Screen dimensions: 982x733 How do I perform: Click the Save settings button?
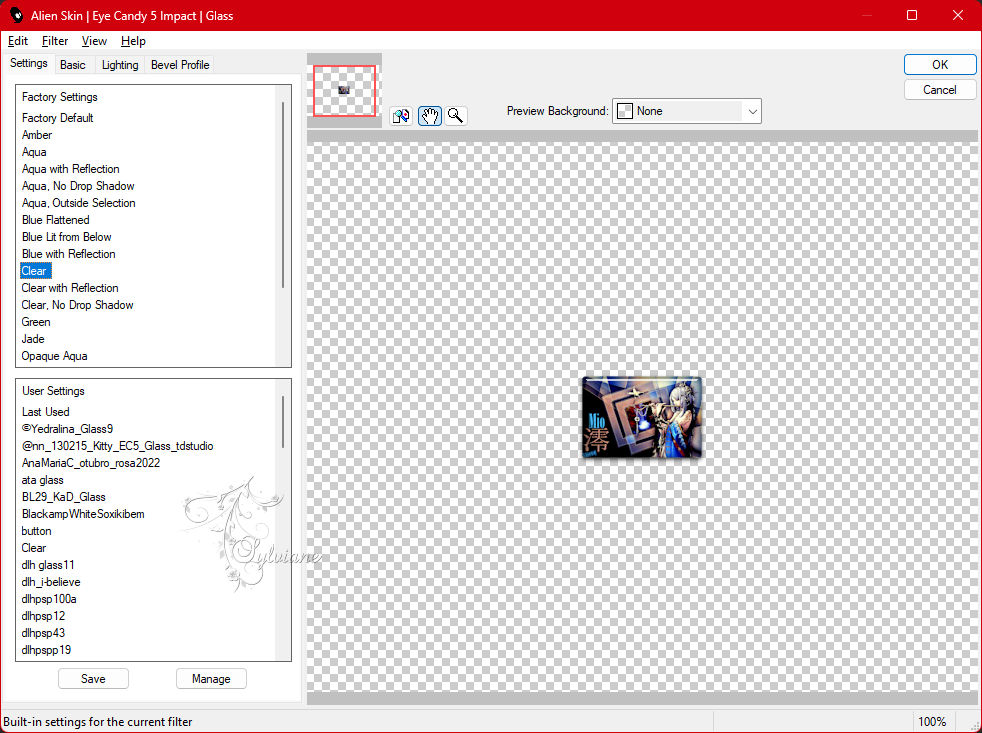pos(93,678)
